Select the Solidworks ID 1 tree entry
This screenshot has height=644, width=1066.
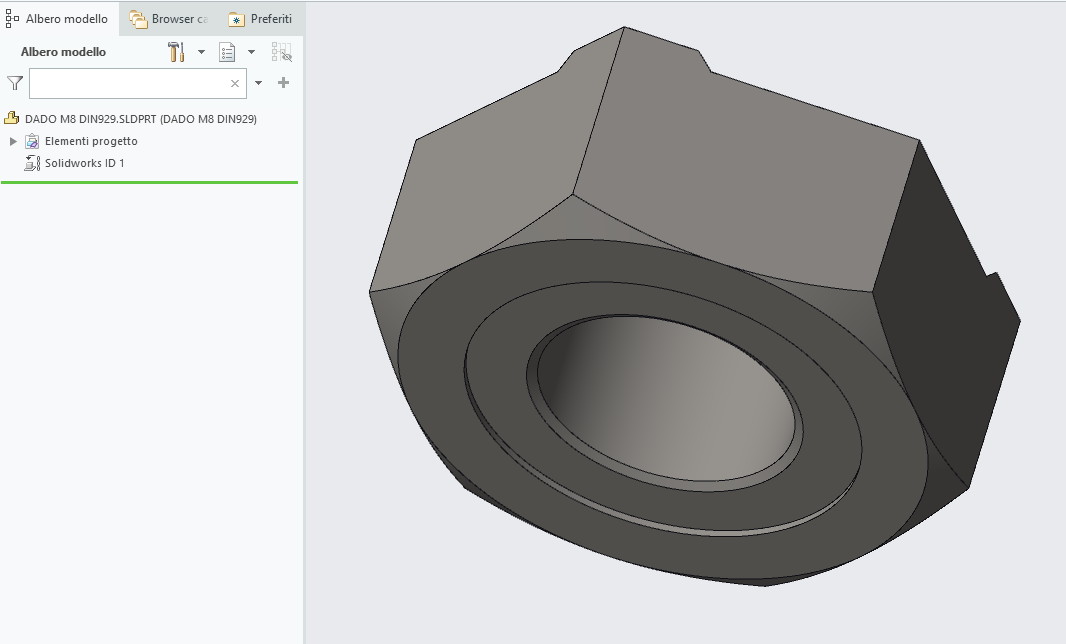(x=90, y=163)
